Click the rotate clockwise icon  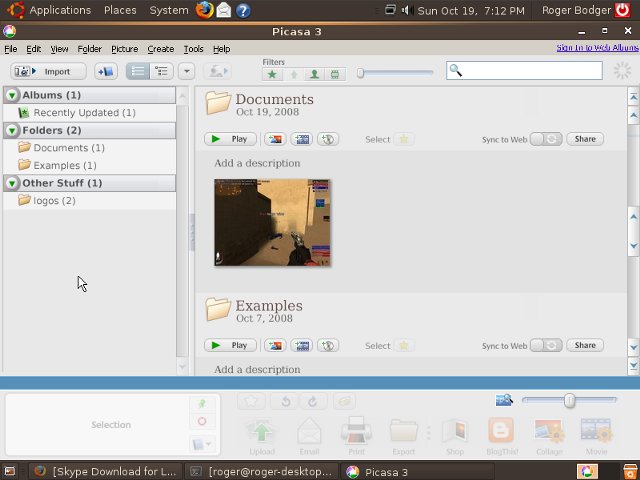(313, 402)
